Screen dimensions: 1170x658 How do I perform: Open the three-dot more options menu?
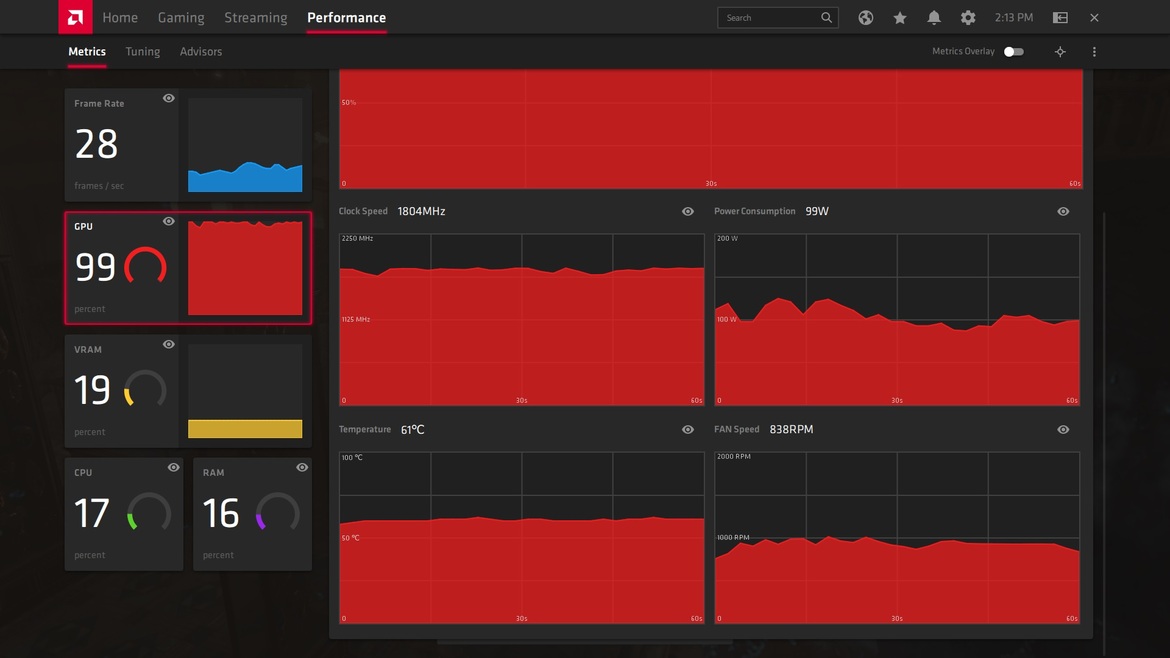coord(1095,51)
